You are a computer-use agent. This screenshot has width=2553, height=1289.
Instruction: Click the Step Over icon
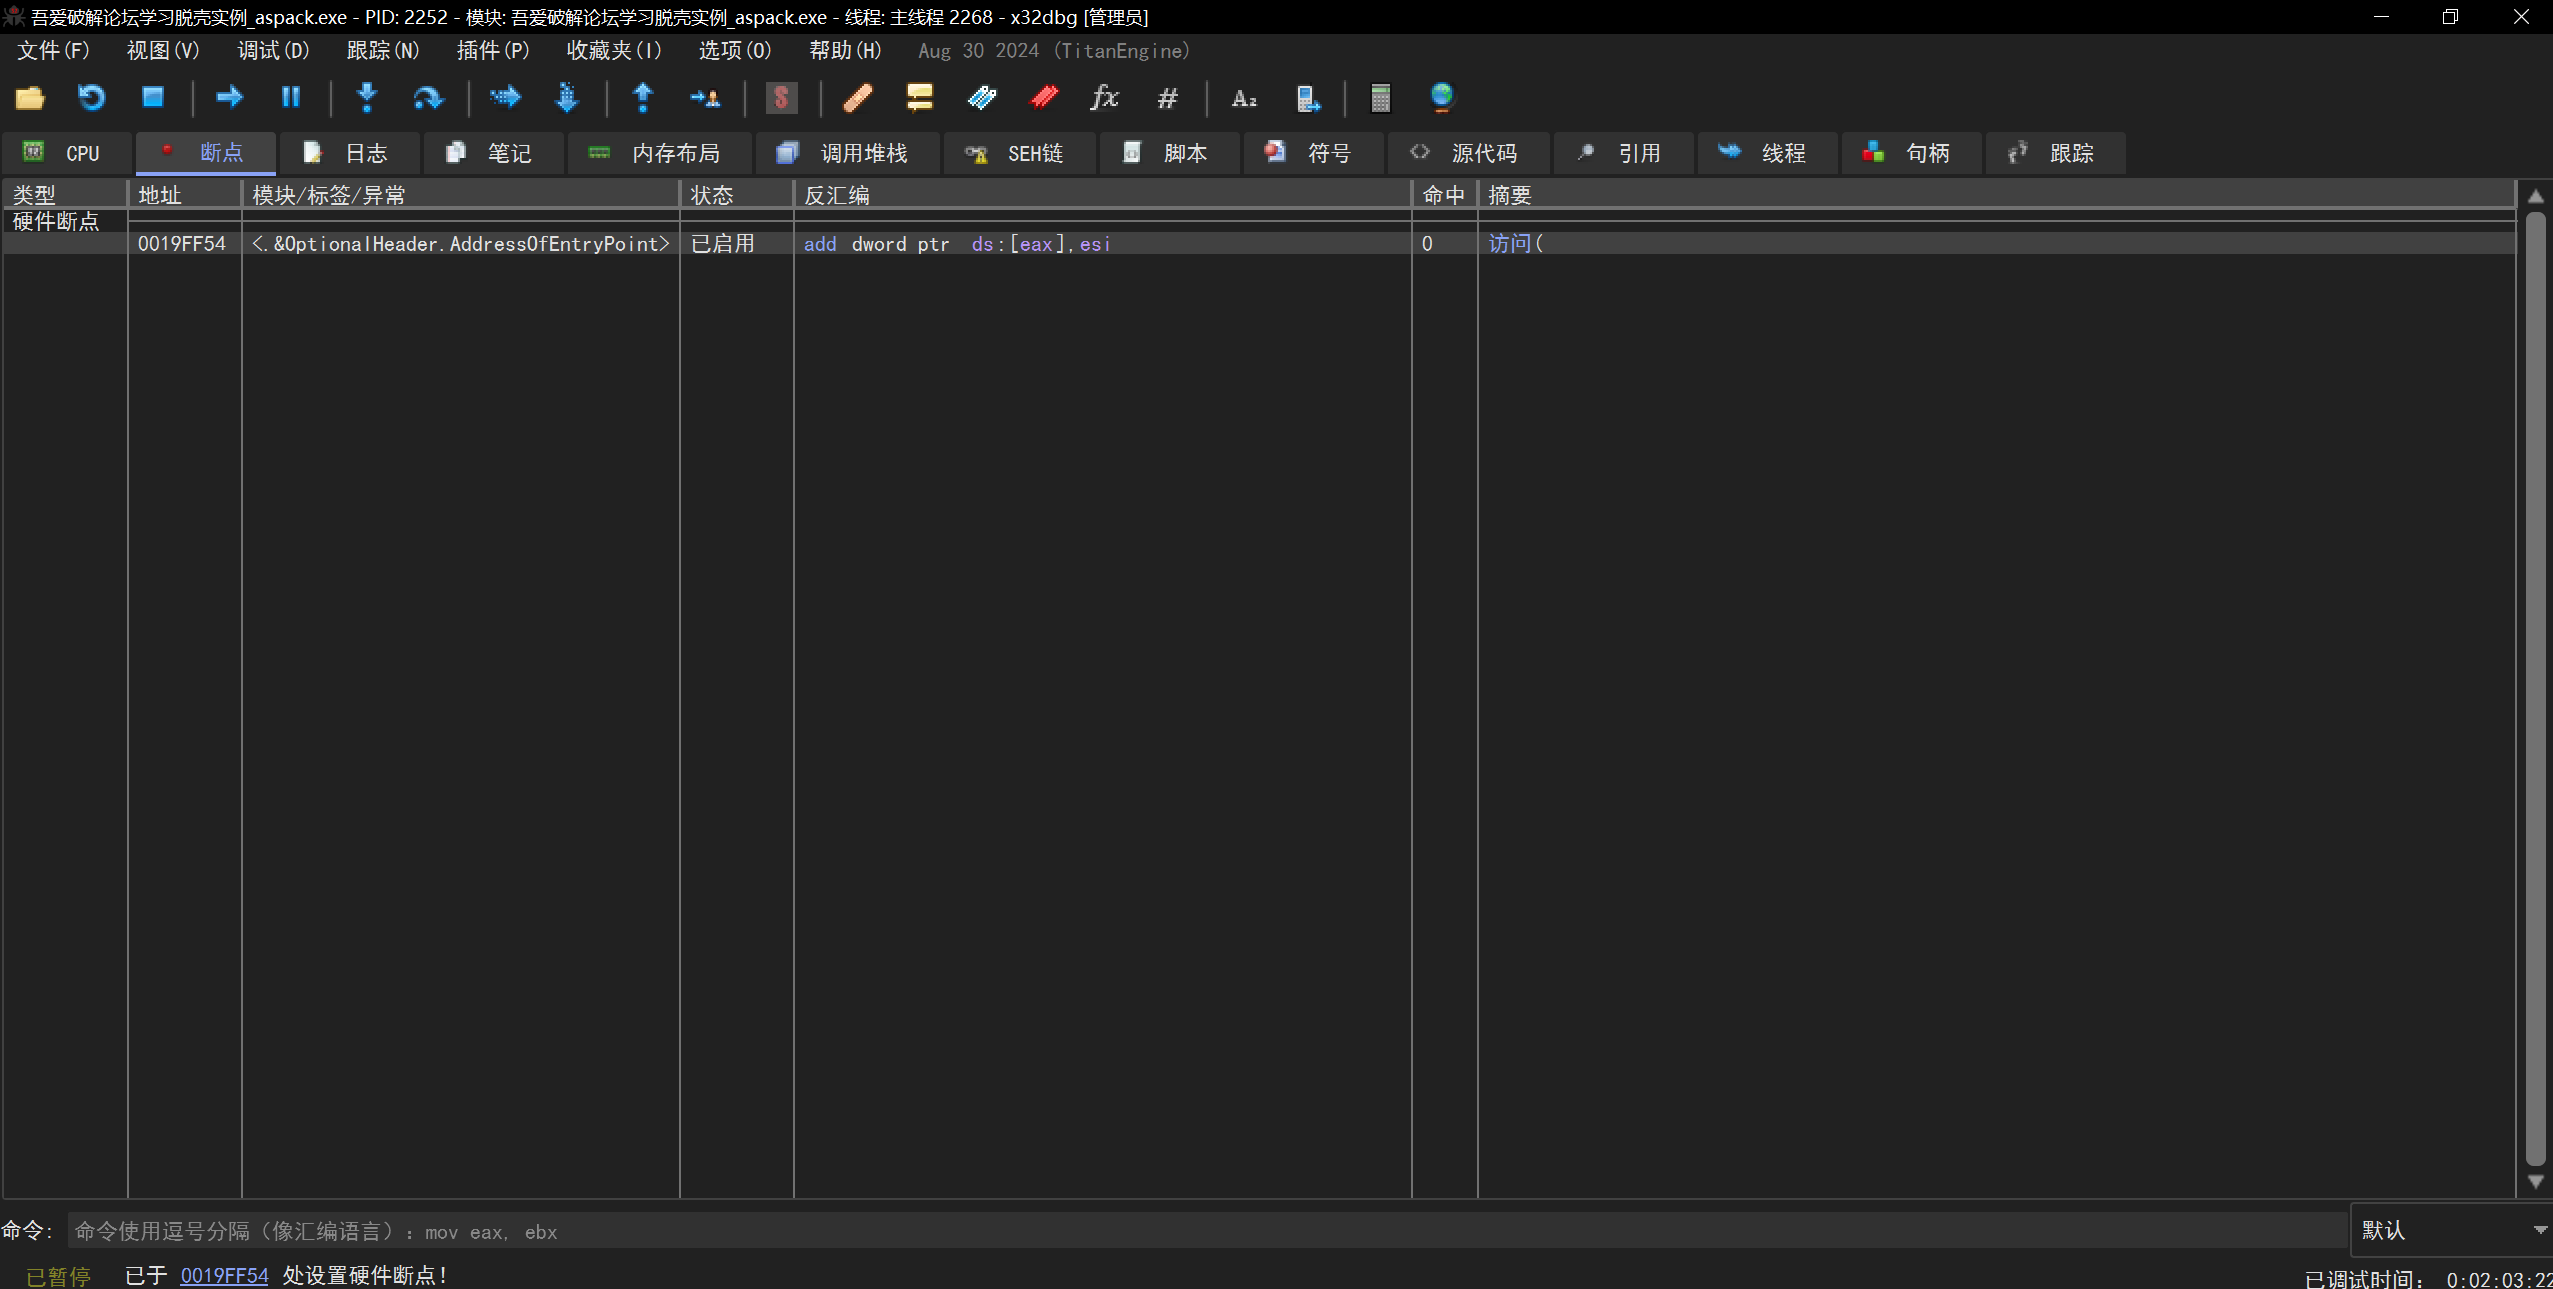[x=428, y=97]
